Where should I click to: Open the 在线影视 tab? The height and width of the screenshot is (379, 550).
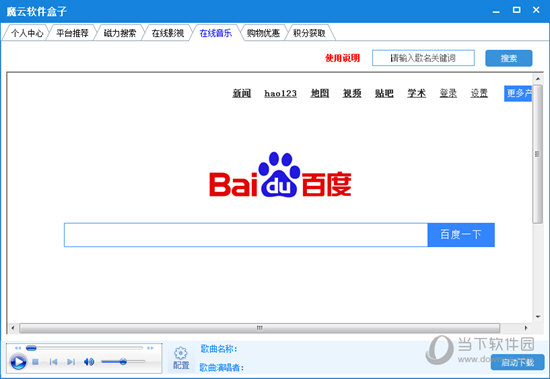pos(168,33)
